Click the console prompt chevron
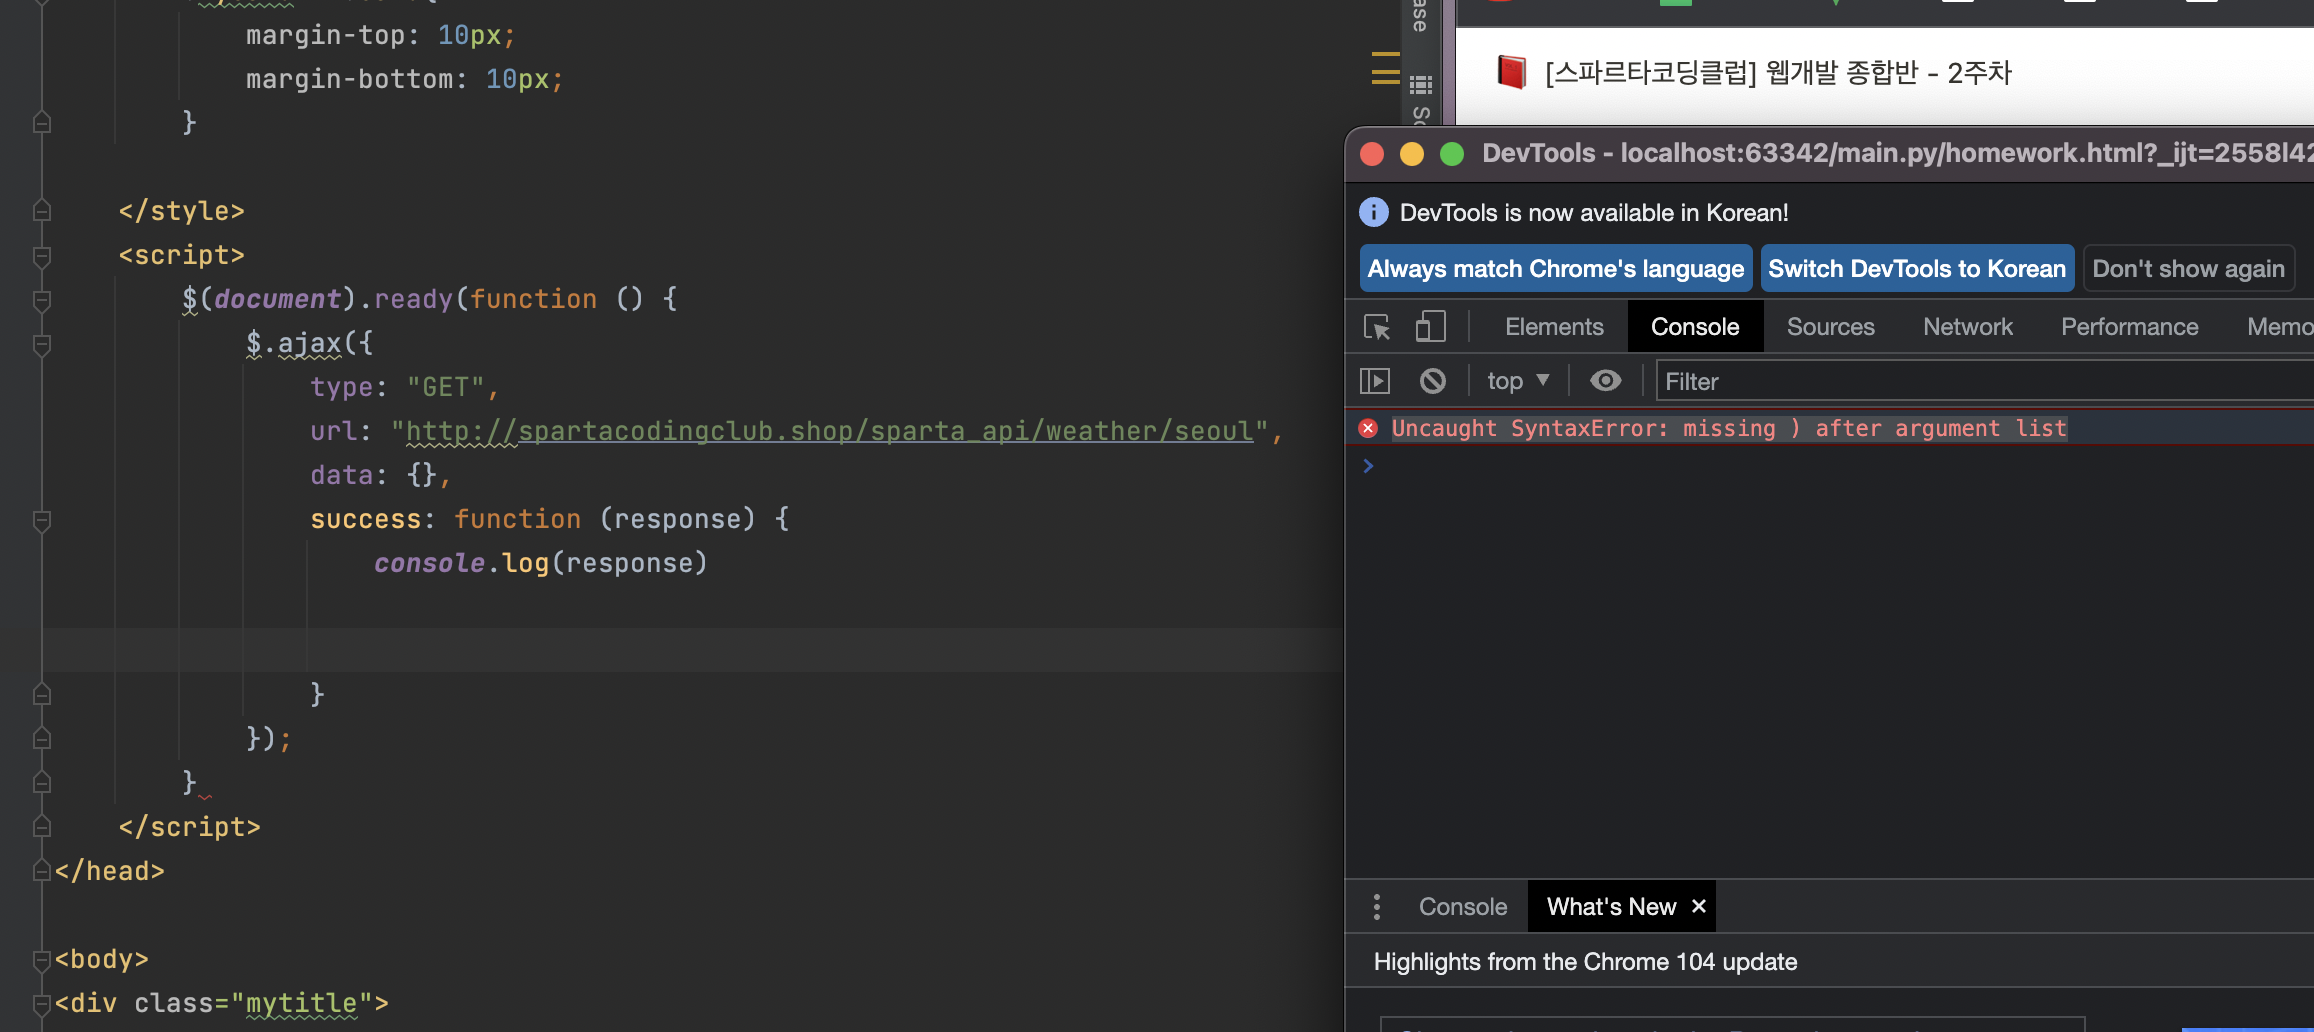Viewport: 2314px width, 1032px height. pos(1368,466)
